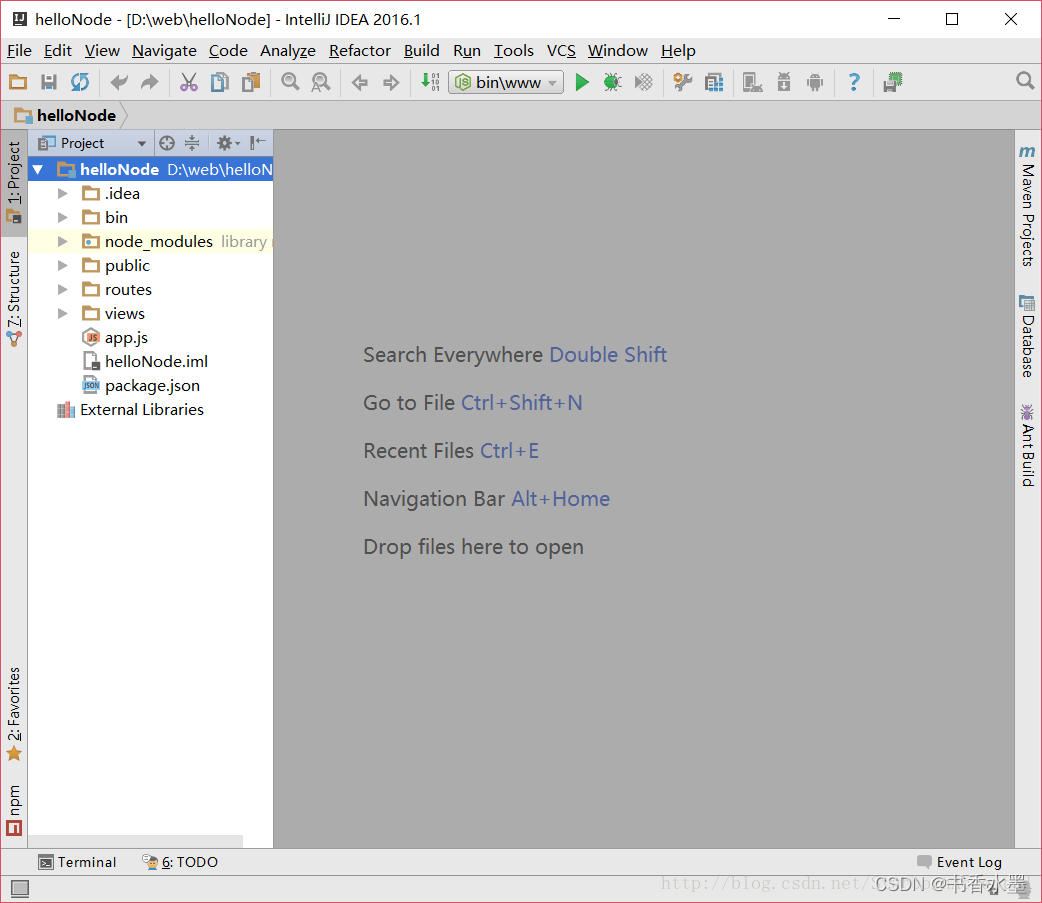1042x903 pixels.
Task: Toggle tool window bars at bottom-left corner
Action: (20, 888)
